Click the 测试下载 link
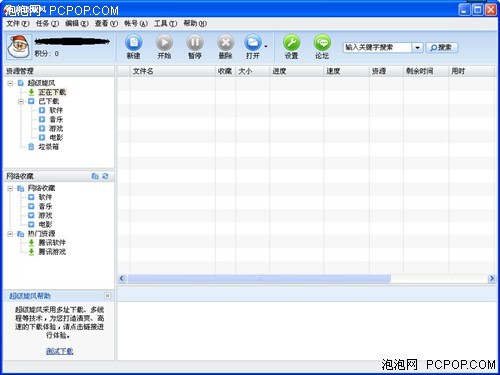 [60, 351]
